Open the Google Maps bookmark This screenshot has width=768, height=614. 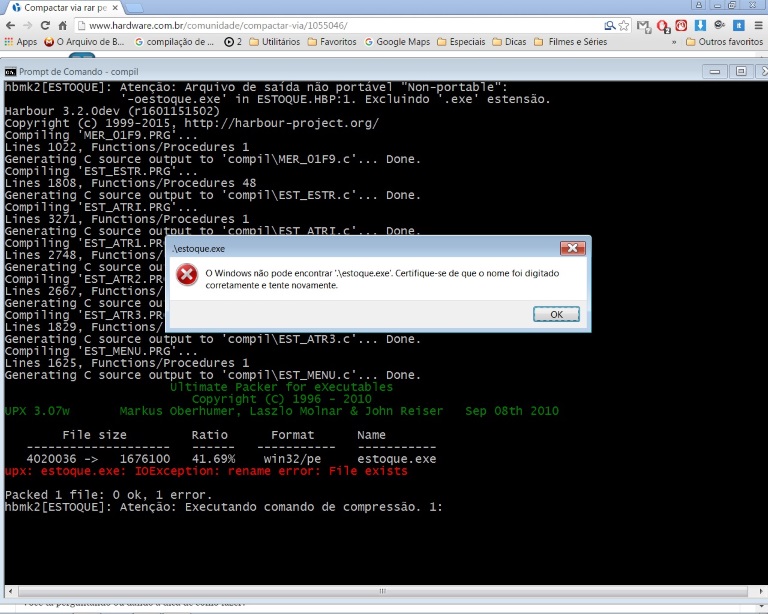pyautogui.click(x=397, y=42)
